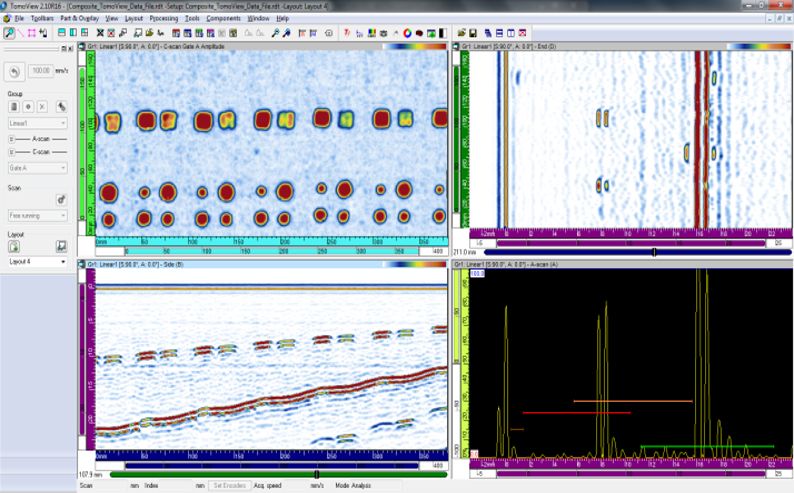This screenshot has height=493, width=794.
Task: Click the load layout icon under Layout
Action: pos(13,246)
